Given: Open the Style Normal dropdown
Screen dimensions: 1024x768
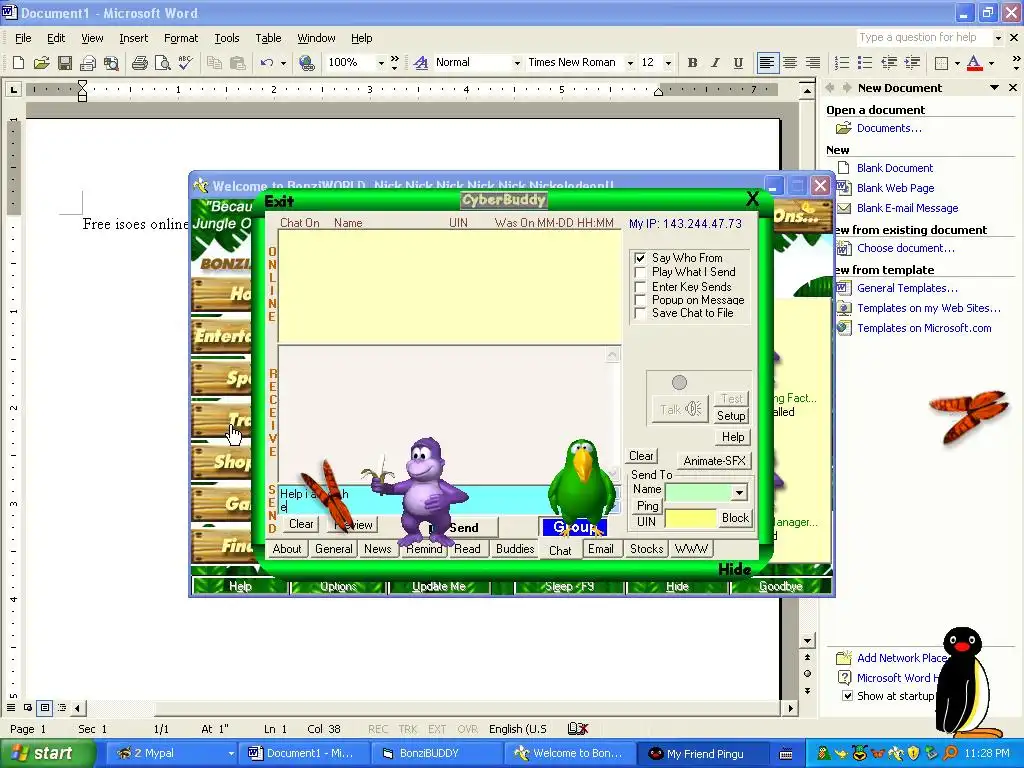Looking at the screenshot, I should [517, 63].
